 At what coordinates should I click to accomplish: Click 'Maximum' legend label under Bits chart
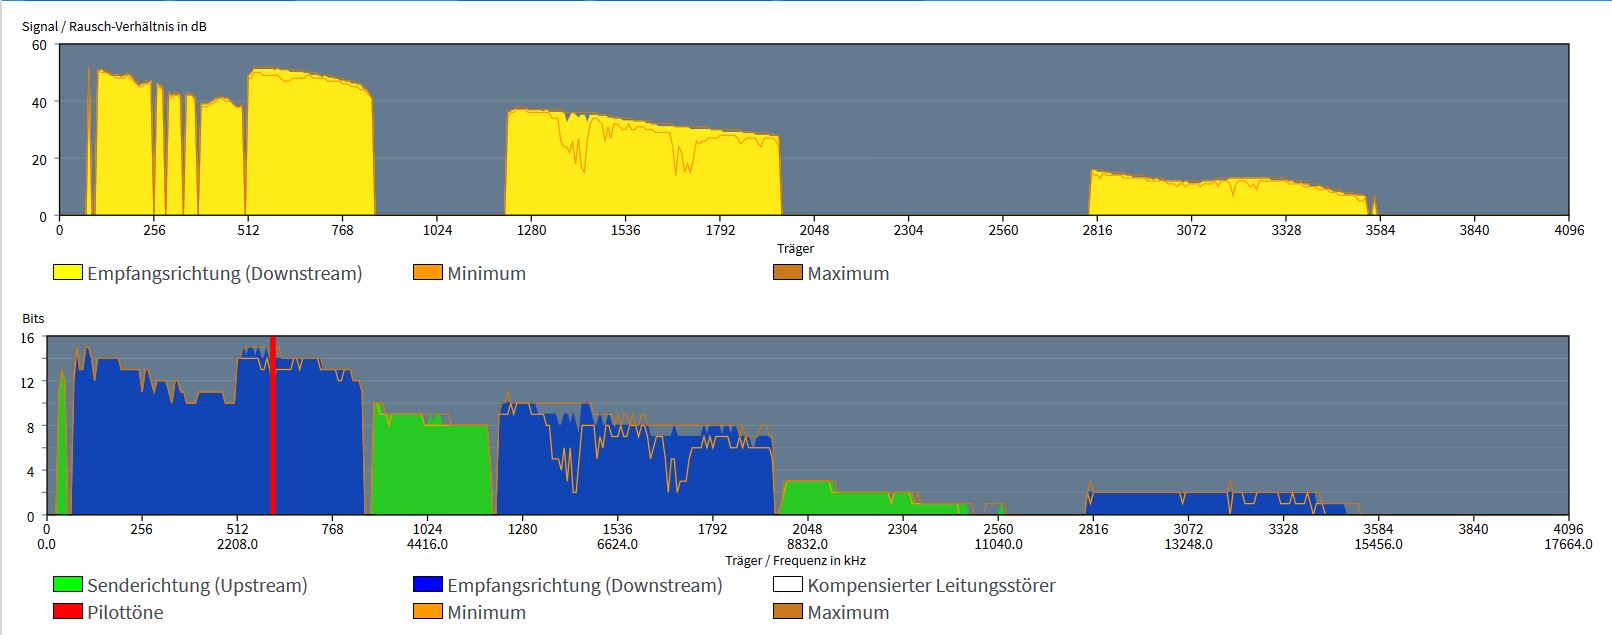[848, 612]
